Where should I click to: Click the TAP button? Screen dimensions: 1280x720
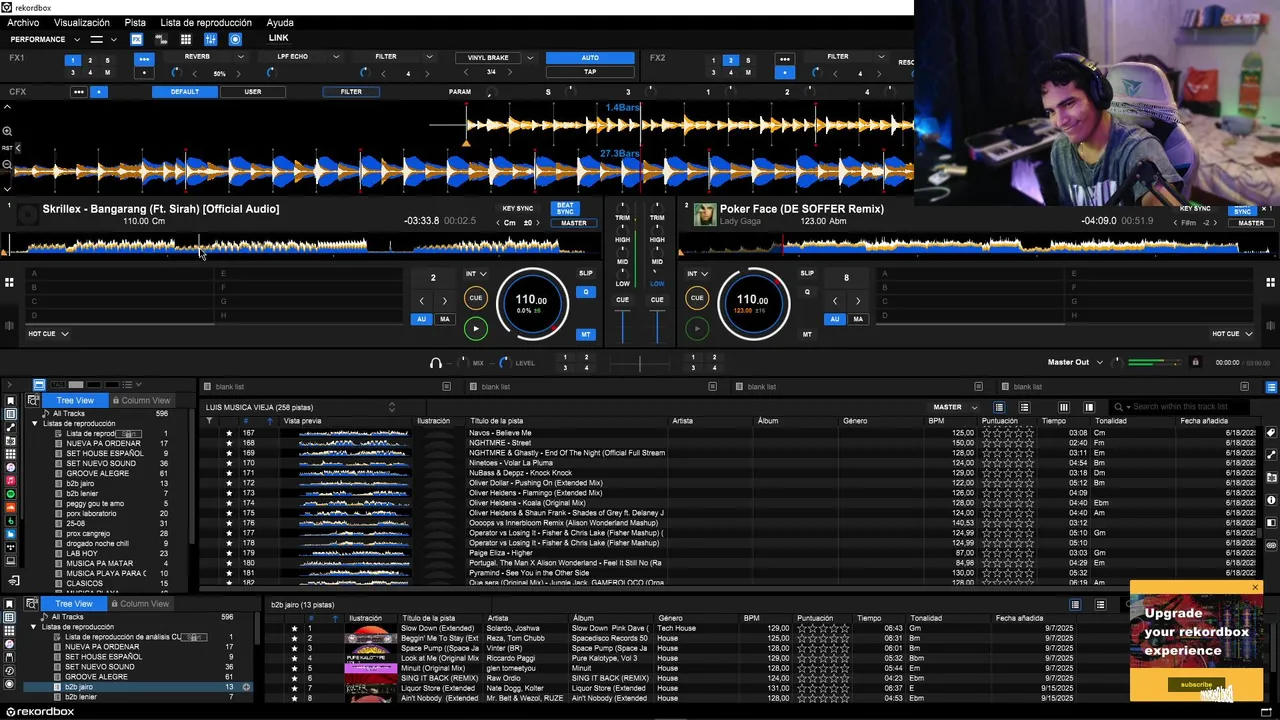(x=590, y=72)
